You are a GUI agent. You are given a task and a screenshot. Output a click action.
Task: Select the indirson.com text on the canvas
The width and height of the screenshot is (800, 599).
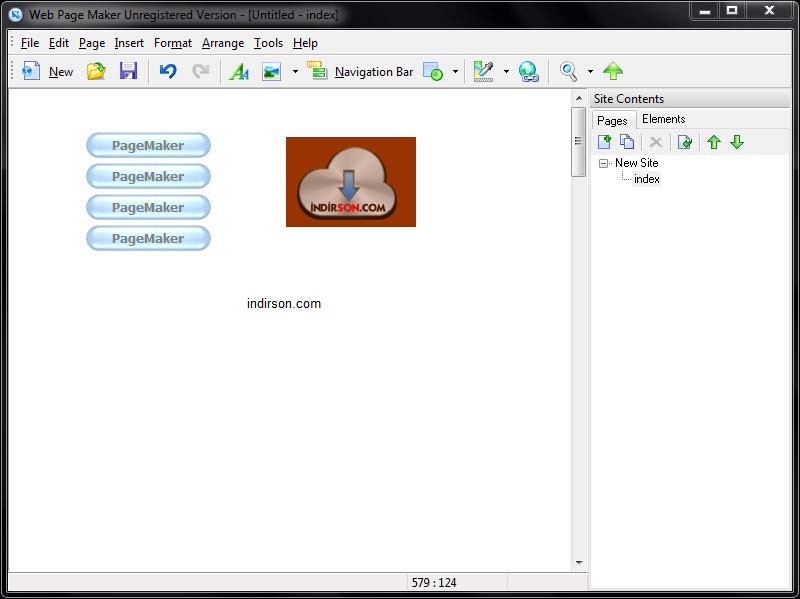pyautogui.click(x=284, y=304)
